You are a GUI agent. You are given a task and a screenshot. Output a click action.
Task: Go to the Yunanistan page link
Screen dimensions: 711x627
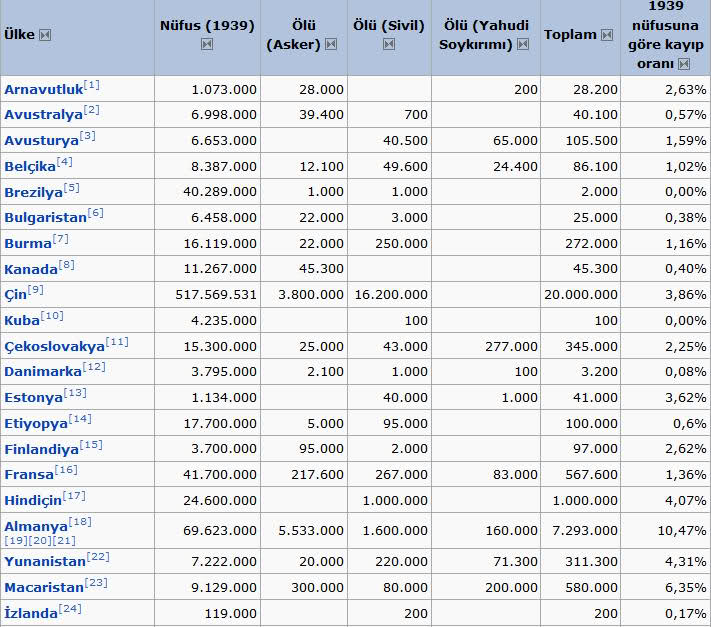click(x=45, y=561)
